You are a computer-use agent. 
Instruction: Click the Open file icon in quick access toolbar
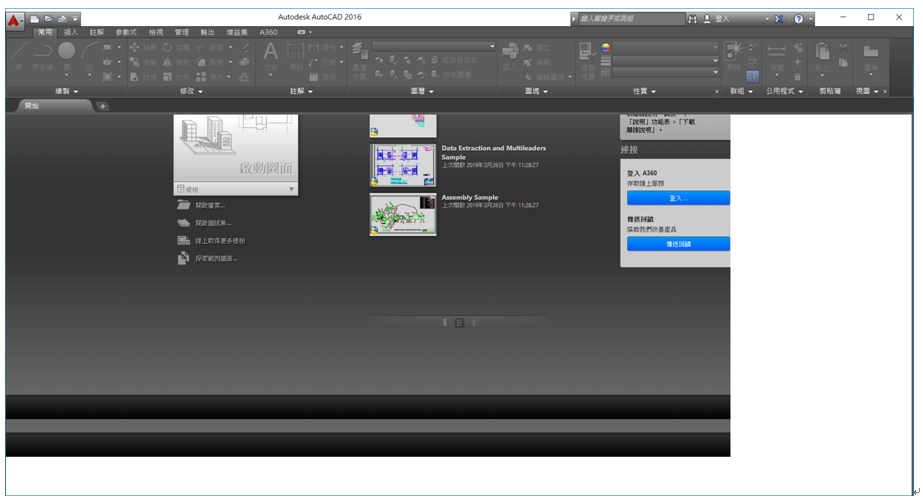coord(48,19)
